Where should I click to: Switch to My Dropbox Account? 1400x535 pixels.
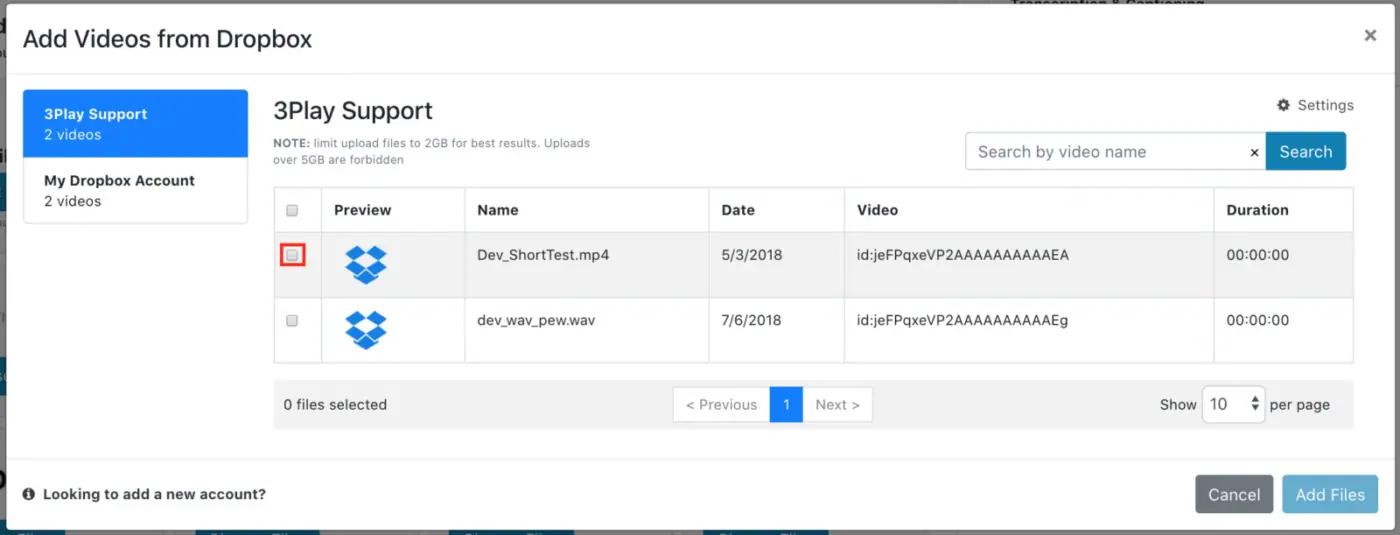tap(135, 190)
